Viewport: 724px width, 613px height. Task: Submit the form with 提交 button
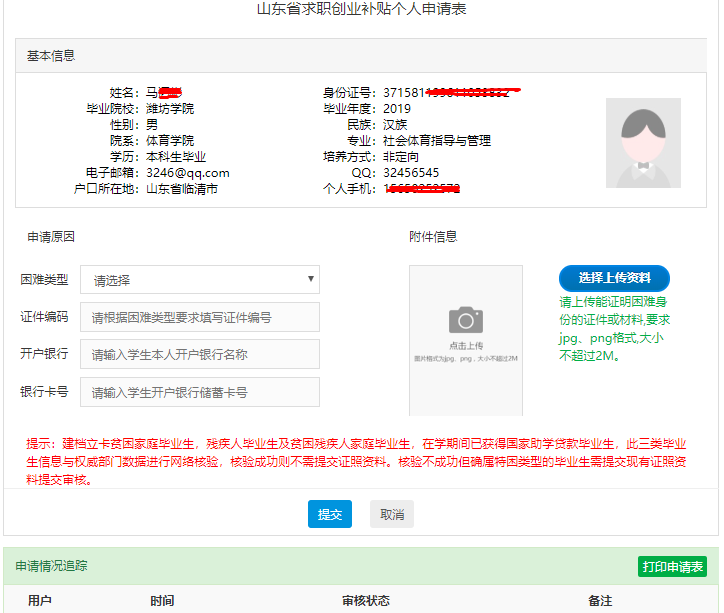pos(330,514)
